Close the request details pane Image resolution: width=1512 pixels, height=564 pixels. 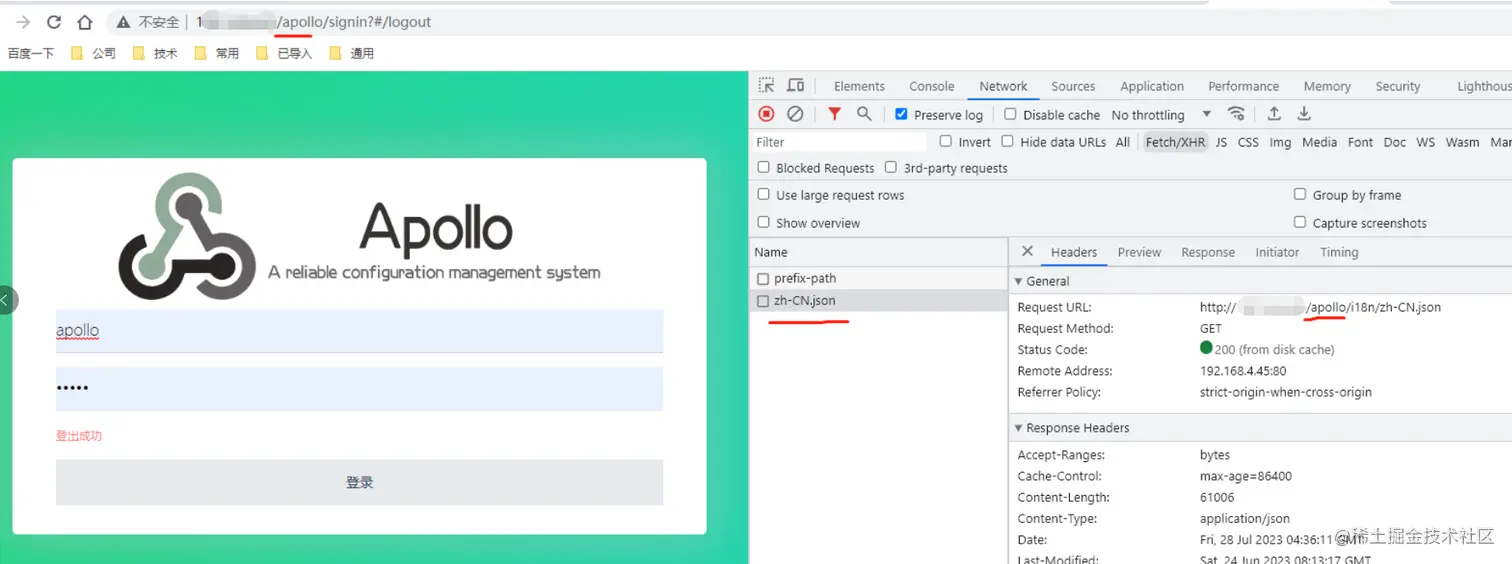pos(1027,251)
